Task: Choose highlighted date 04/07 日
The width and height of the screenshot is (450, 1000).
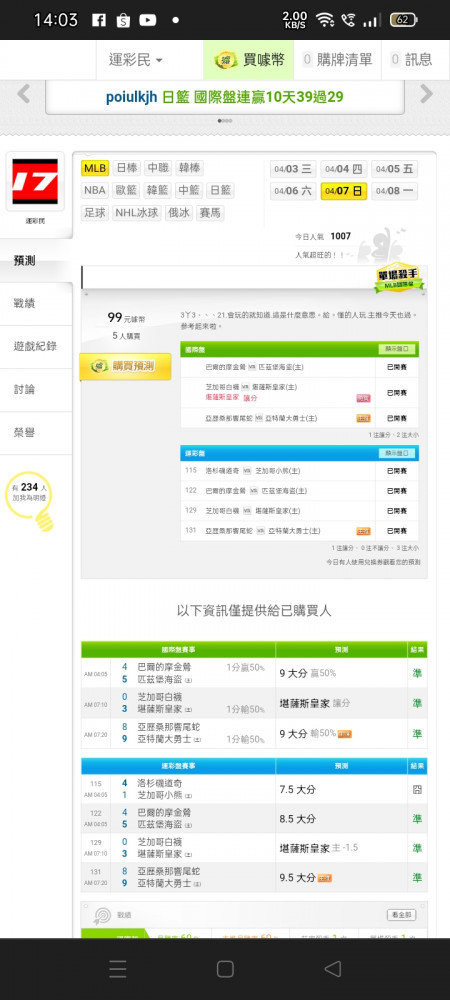Action: [x=344, y=191]
